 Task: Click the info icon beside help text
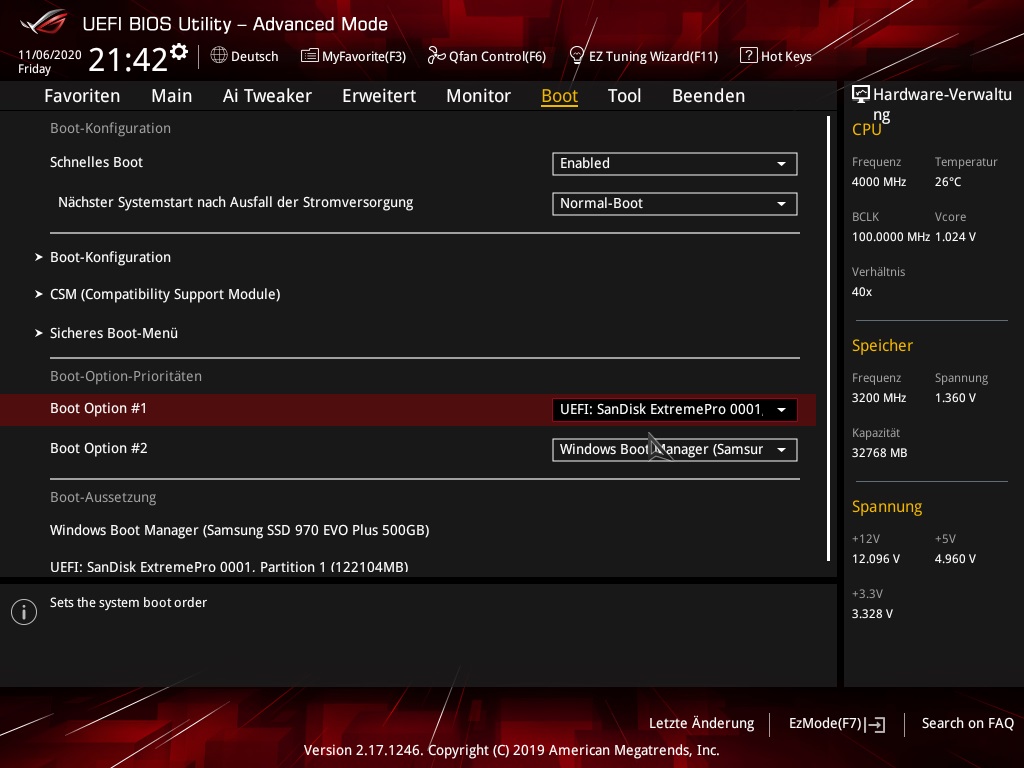pos(24,612)
